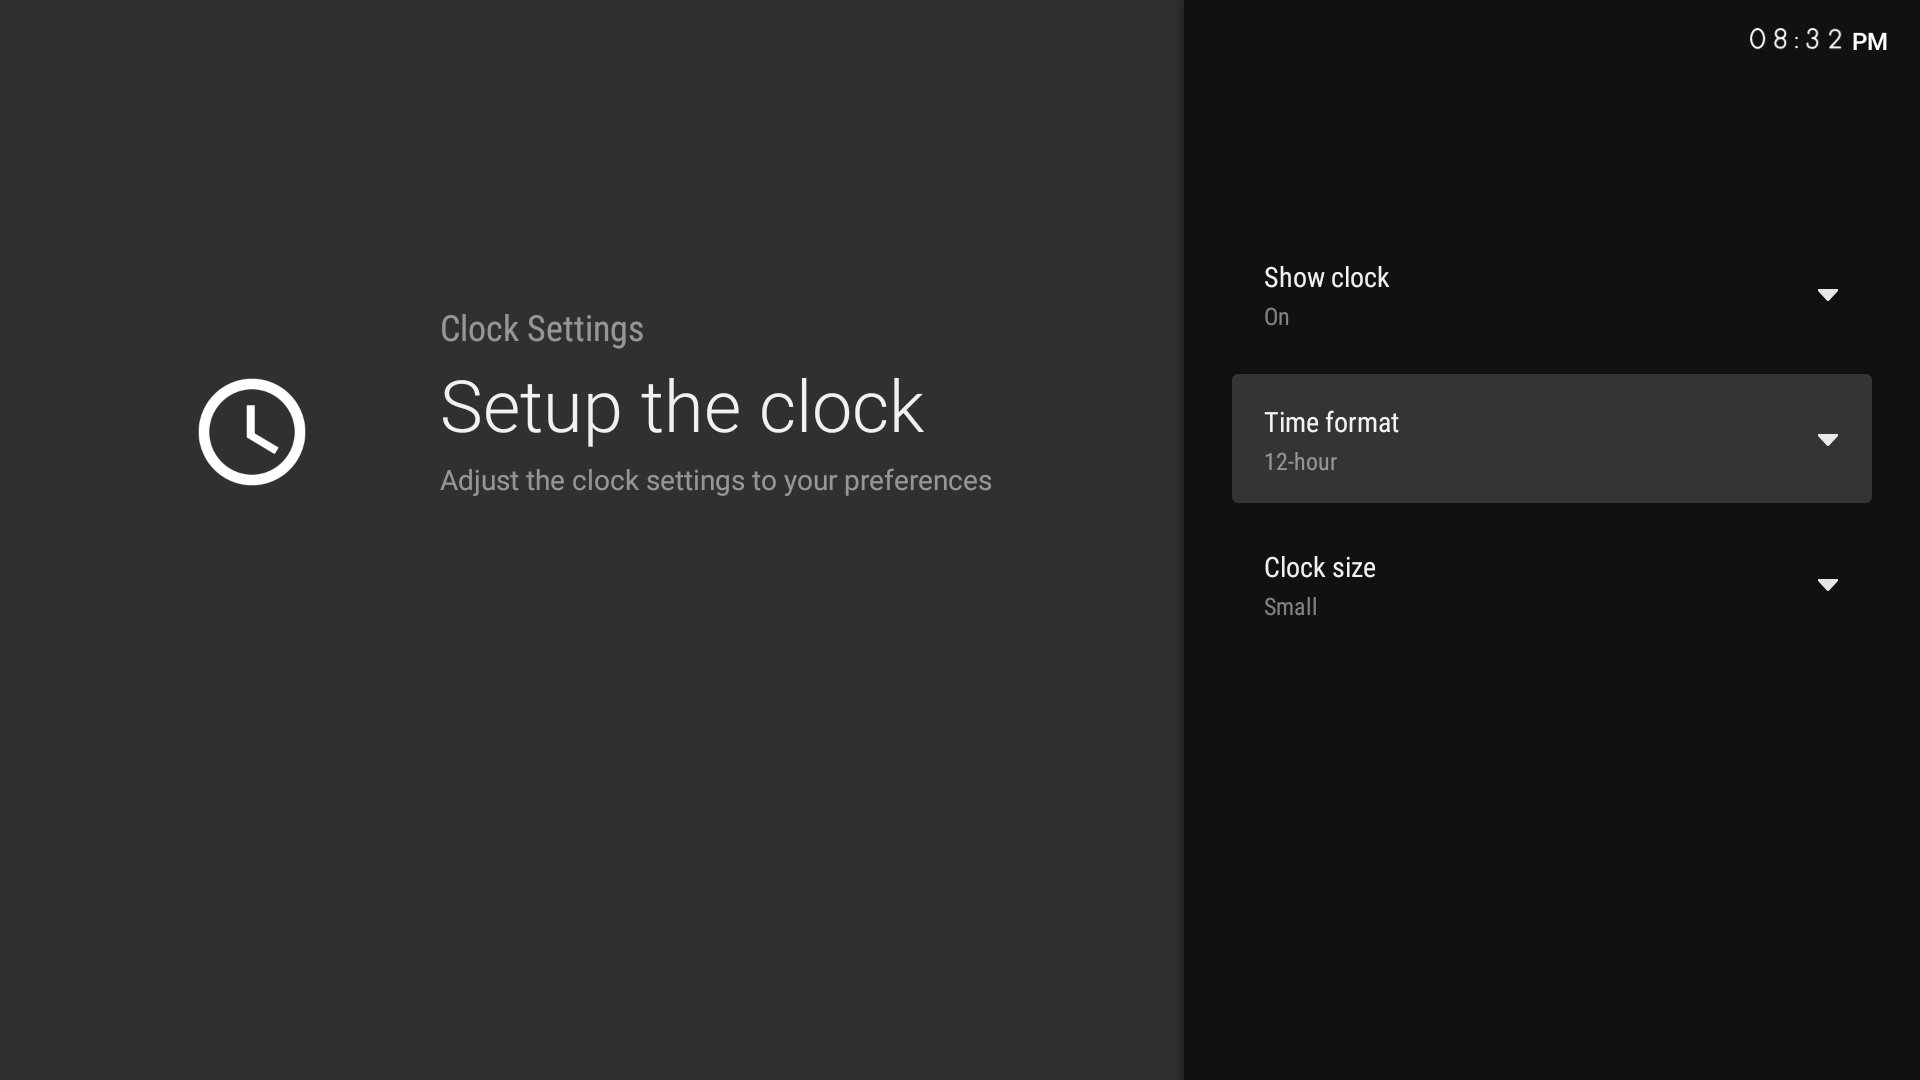Select the Clock size setting label
Screen dimensions: 1920x1080
click(x=1319, y=568)
